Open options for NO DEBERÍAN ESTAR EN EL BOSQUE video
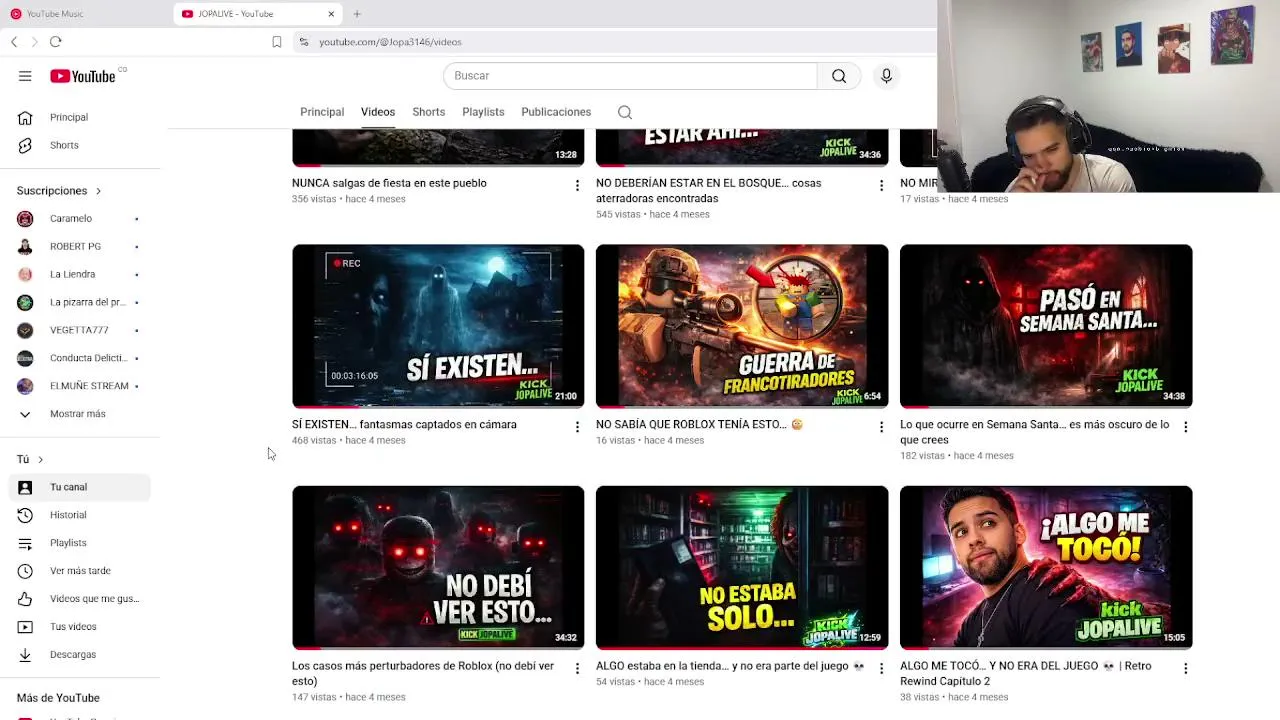The width and height of the screenshot is (1280, 720). point(881,185)
